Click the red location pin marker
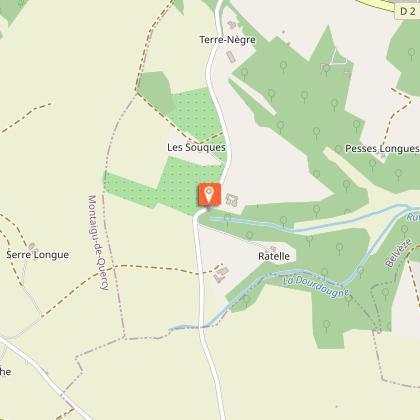Image resolution: width=420 pixels, height=420 pixels. [x=209, y=194]
